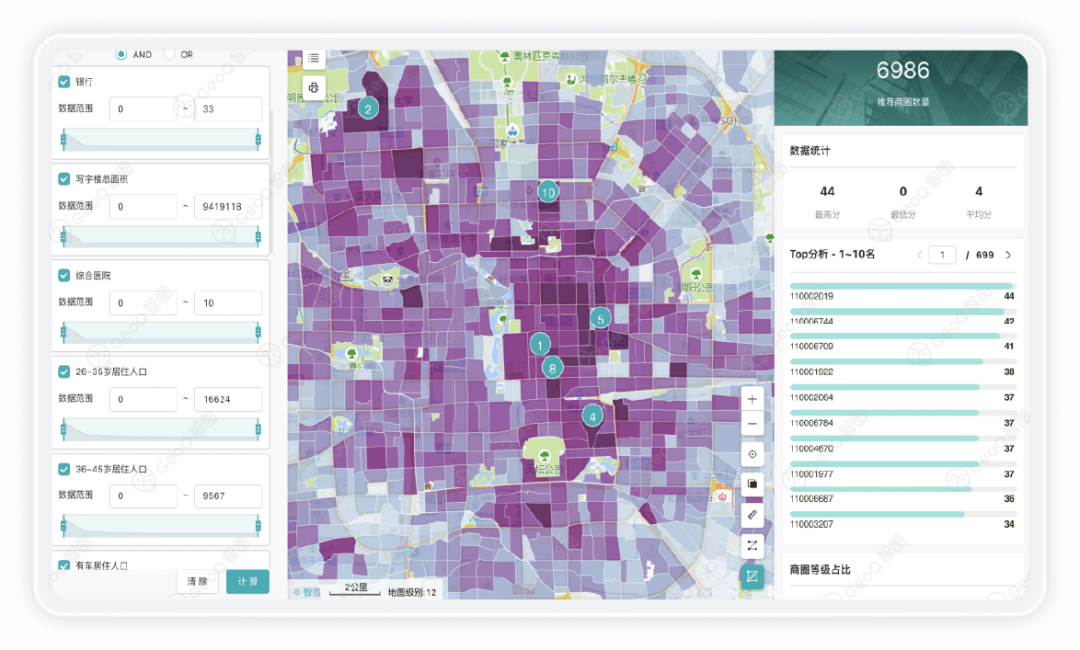Select ranking row 110004670
The width and height of the screenshot is (1080, 650).
[x=902, y=443]
